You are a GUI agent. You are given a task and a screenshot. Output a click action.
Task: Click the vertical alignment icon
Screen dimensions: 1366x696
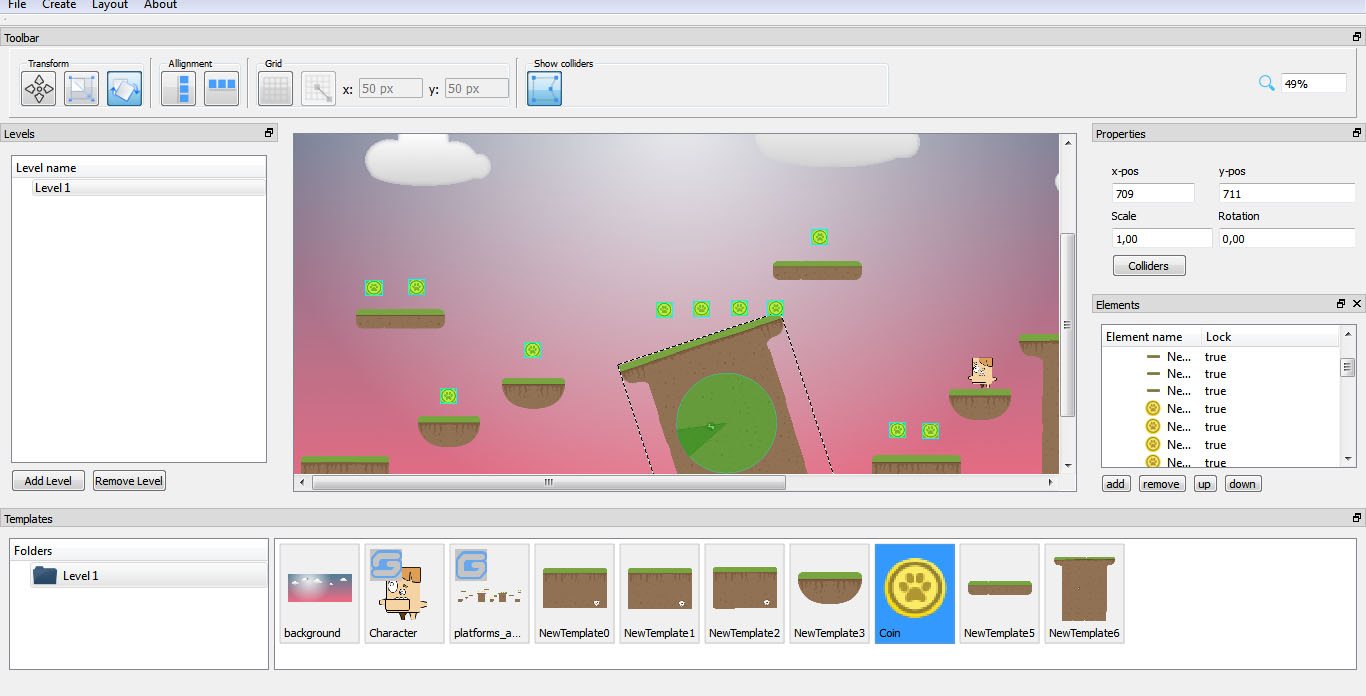pyautogui.click(x=179, y=89)
